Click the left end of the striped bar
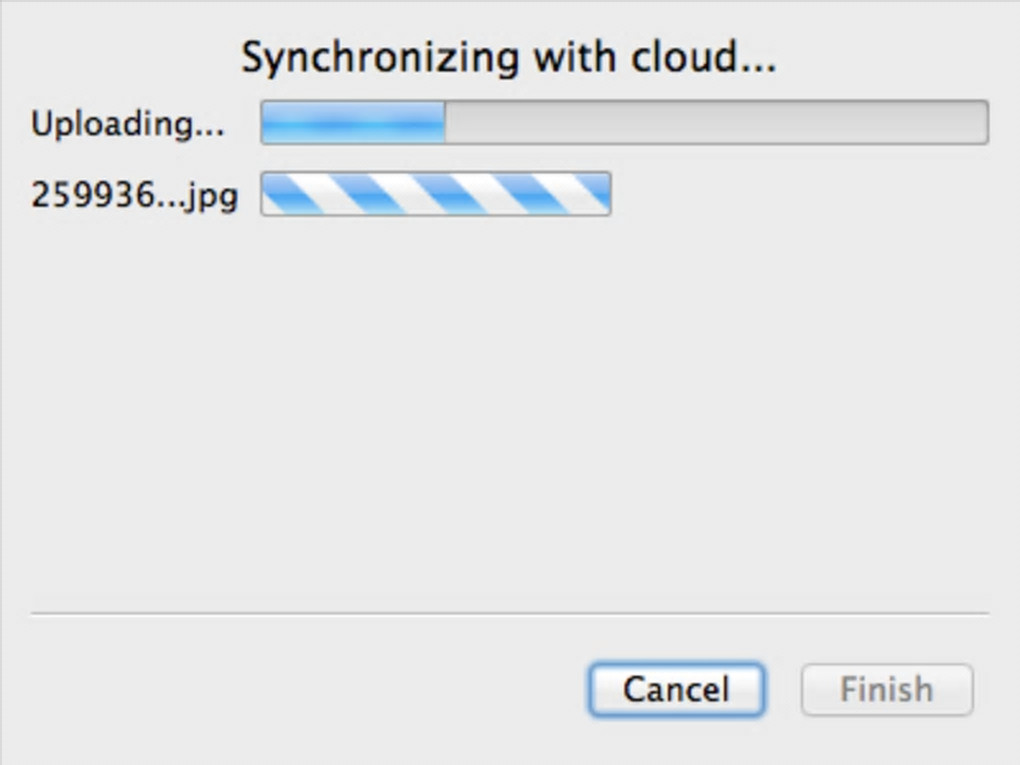The height and width of the screenshot is (765, 1020). pos(270,194)
